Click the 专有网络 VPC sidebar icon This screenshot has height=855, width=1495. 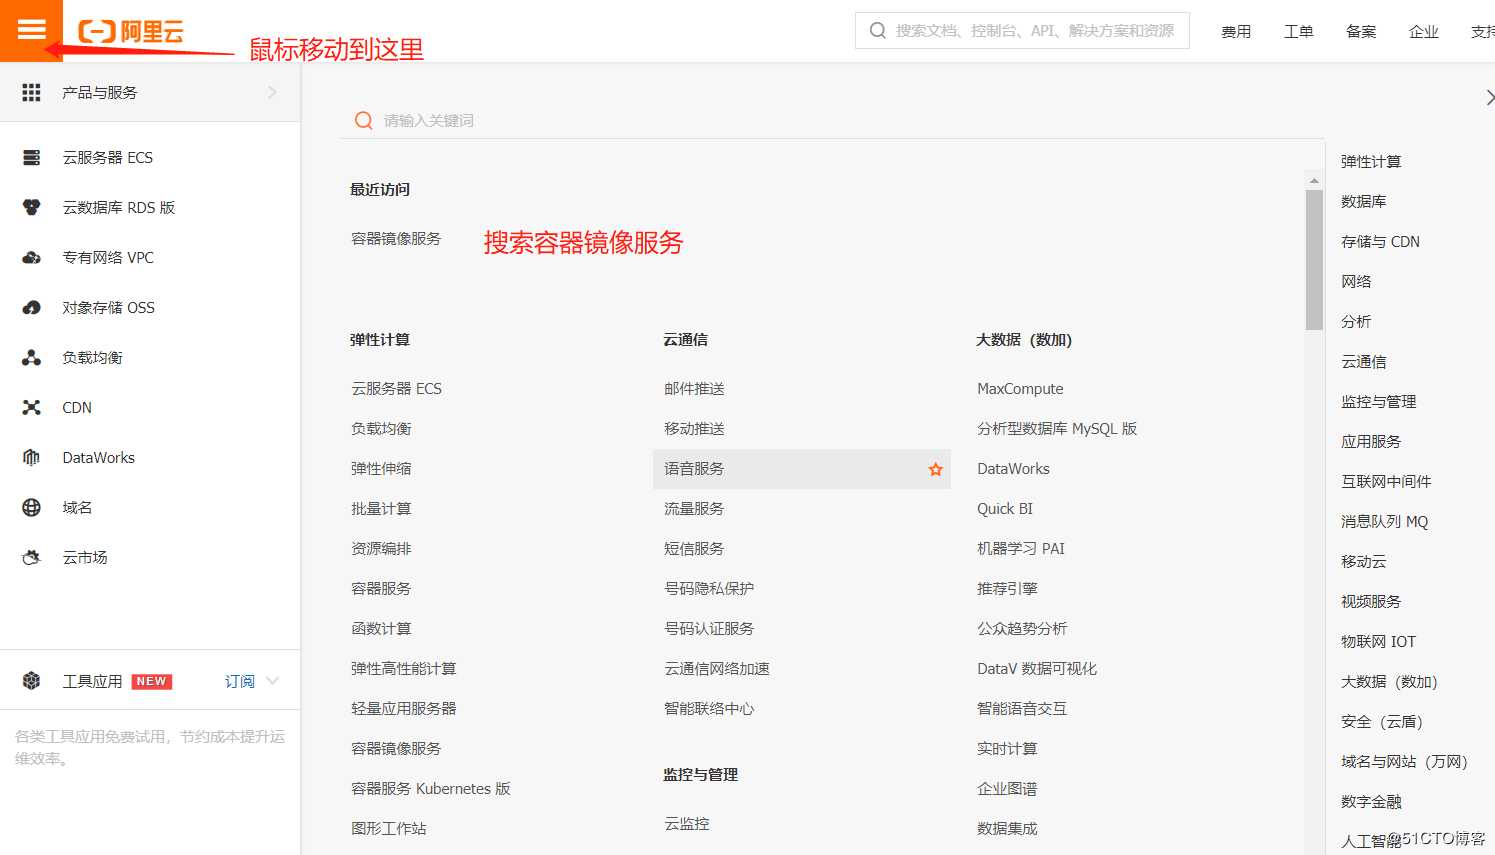click(x=32, y=257)
